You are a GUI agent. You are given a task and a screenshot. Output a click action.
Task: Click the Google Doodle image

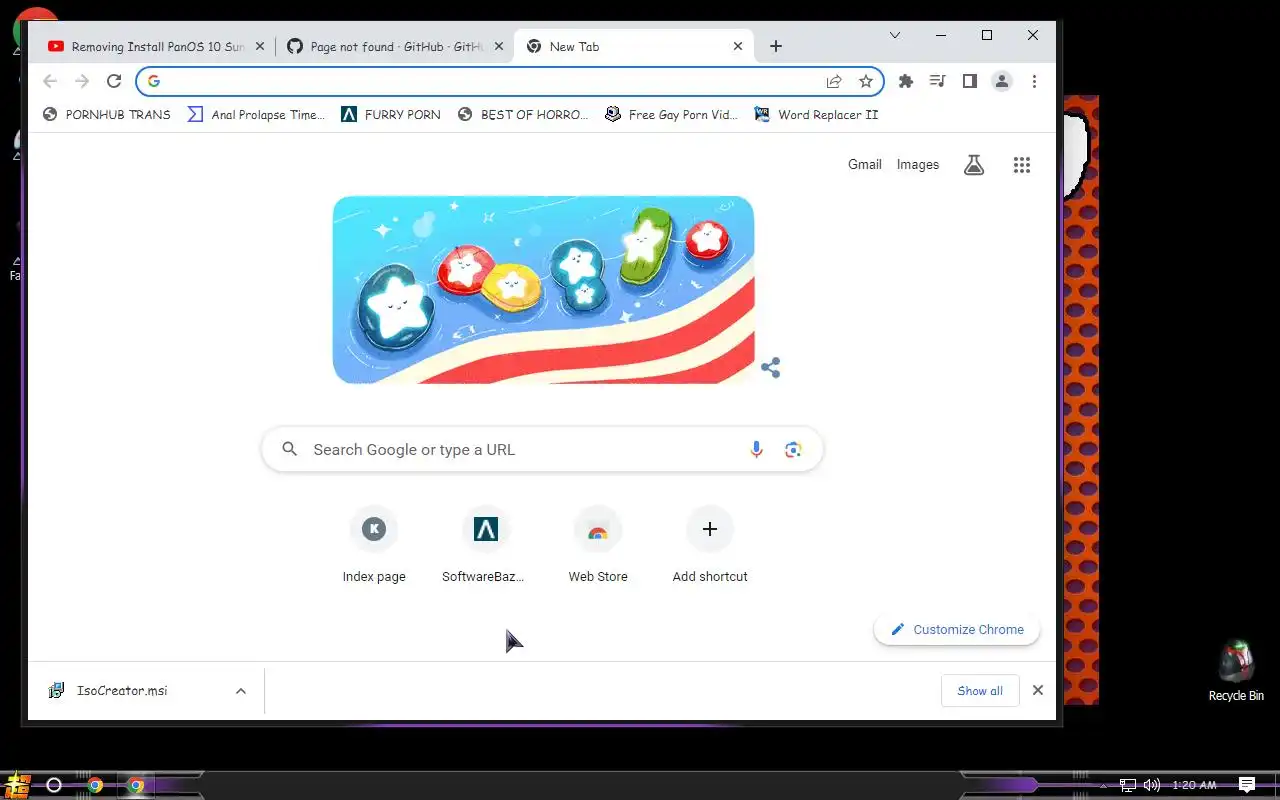point(543,290)
